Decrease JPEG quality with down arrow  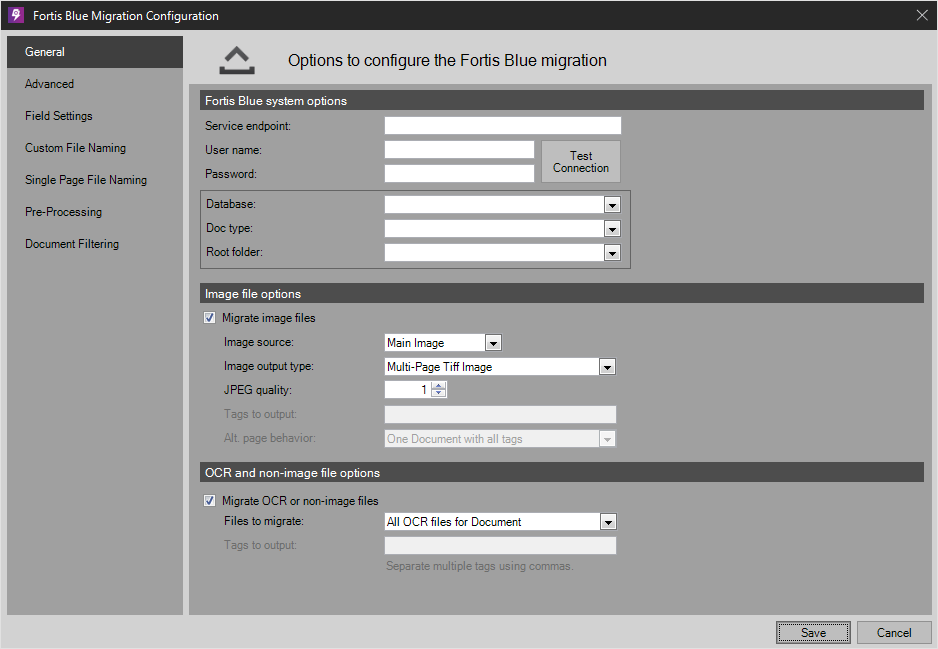[x=439, y=394]
